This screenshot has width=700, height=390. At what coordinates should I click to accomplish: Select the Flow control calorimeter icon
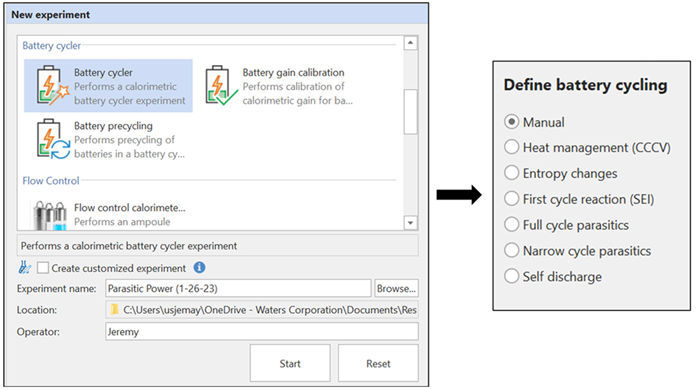point(50,215)
